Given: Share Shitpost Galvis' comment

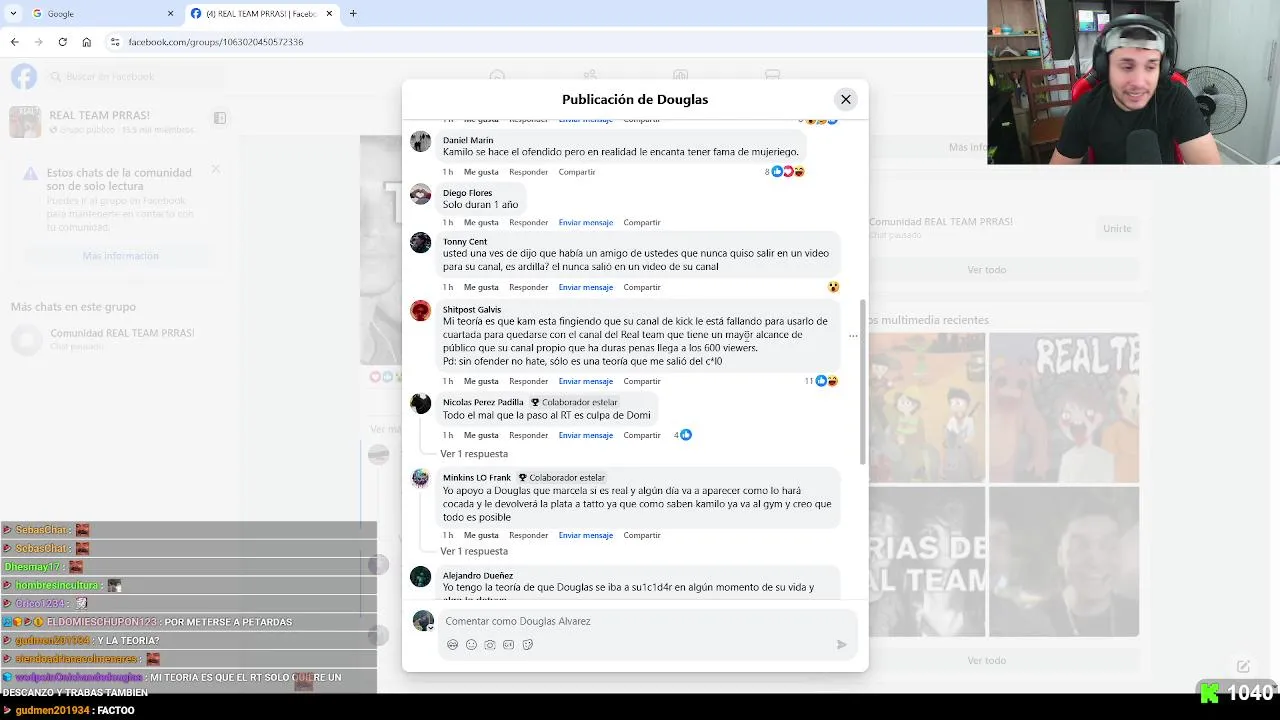Looking at the screenshot, I should point(642,382).
